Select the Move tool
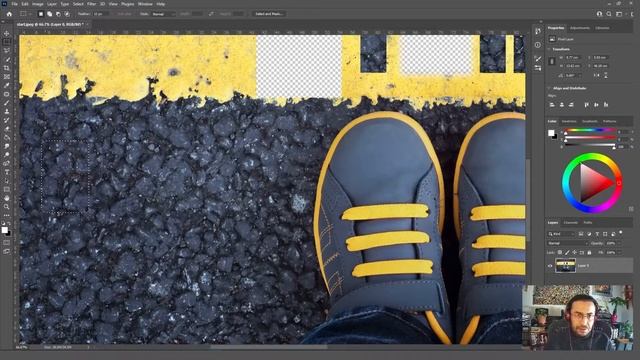The image size is (640, 360). coord(7,33)
